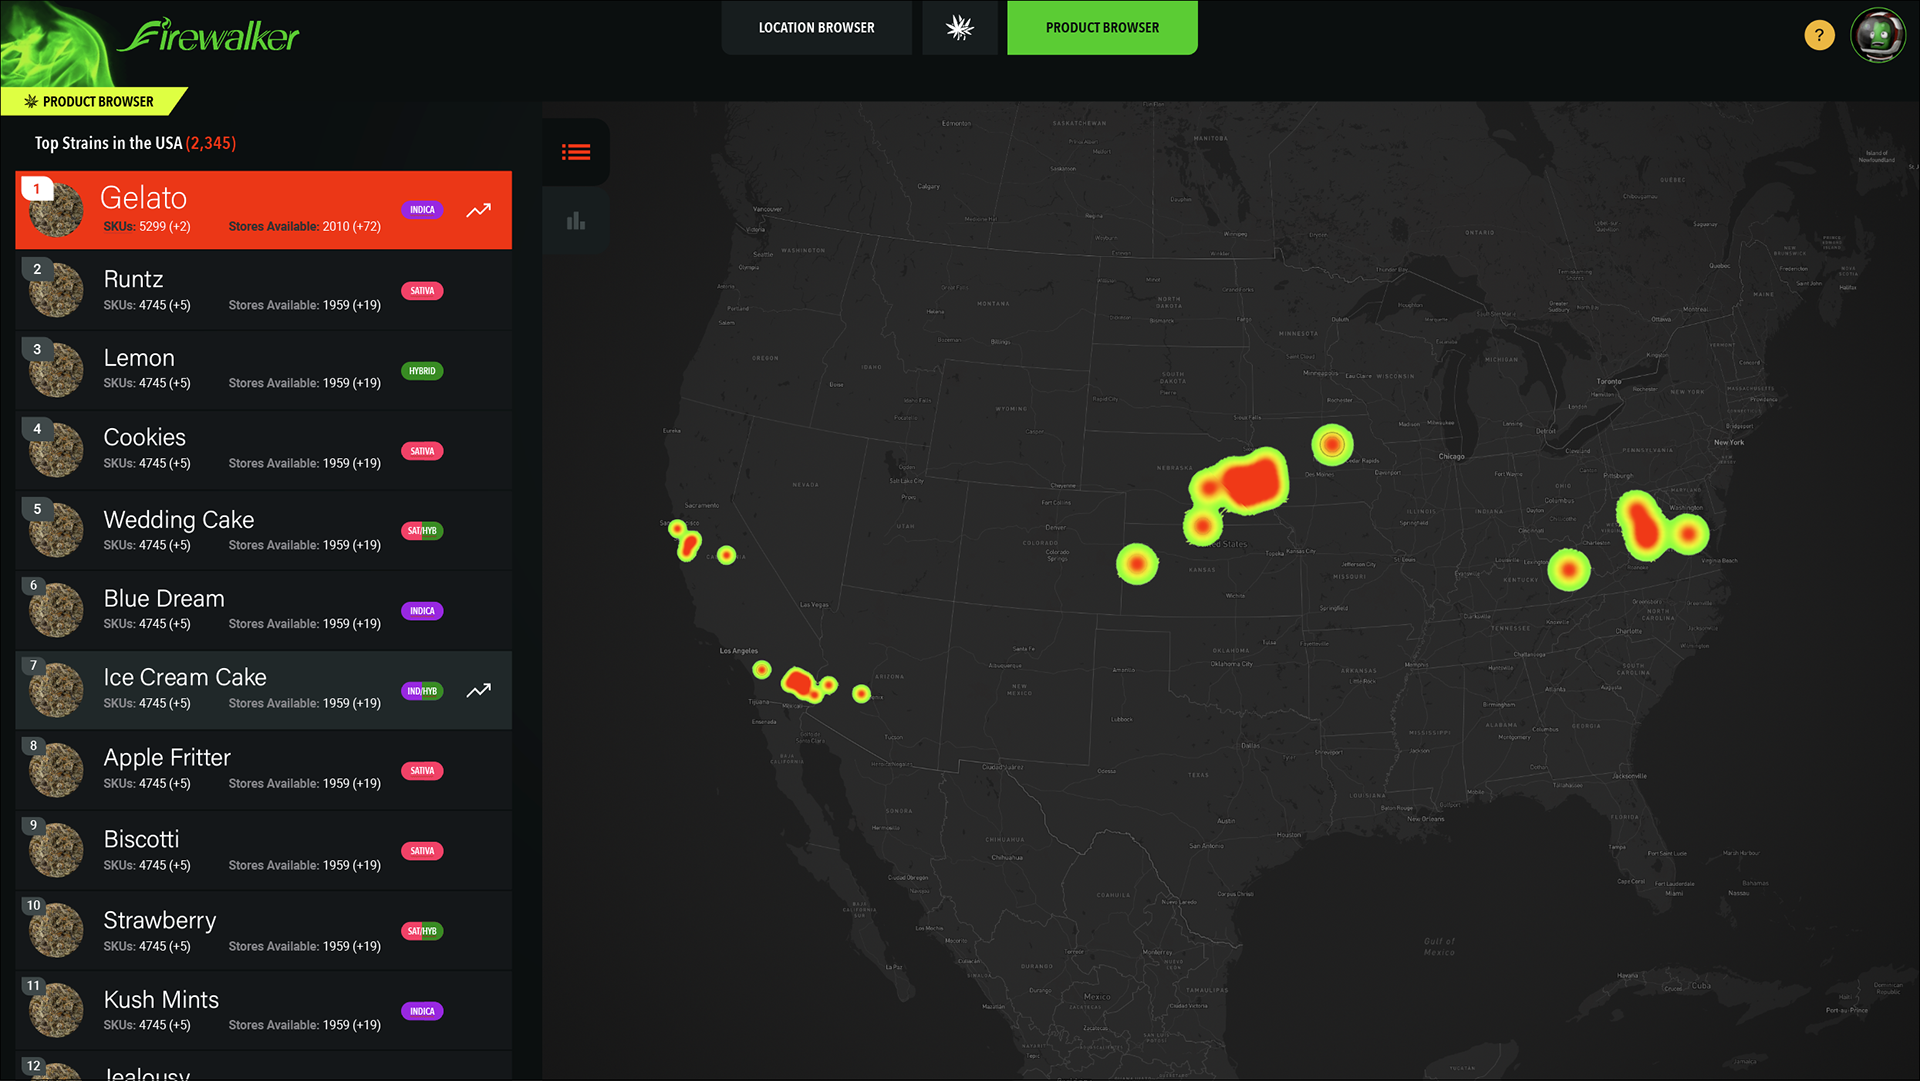Select the Blue Dream strain row
This screenshot has height=1081, width=1920.
click(x=264, y=610)
